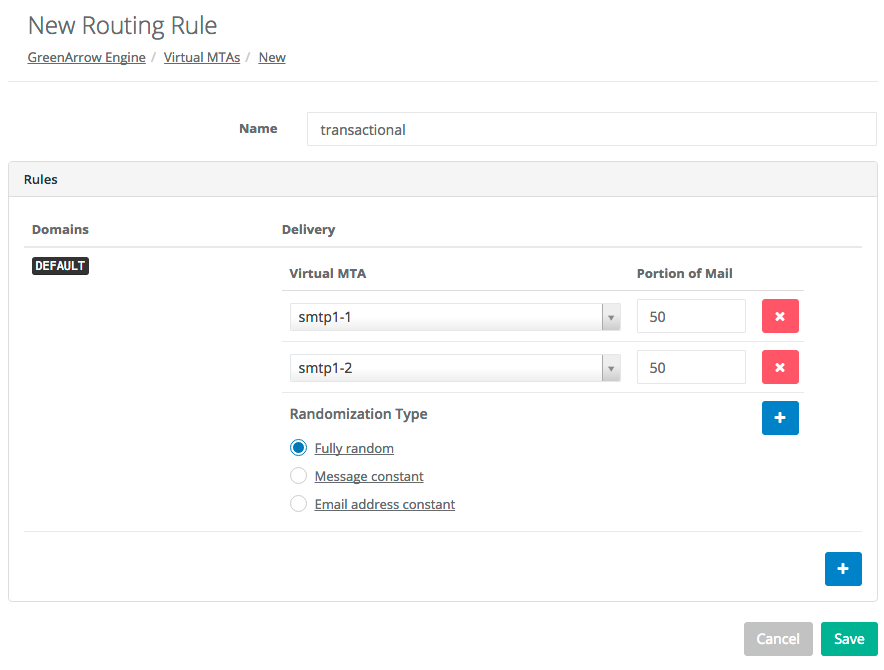Click the DEFAULT domain badge
This screenshot has width=884, height=670.
pyautogui.click(x=60, y=266)
